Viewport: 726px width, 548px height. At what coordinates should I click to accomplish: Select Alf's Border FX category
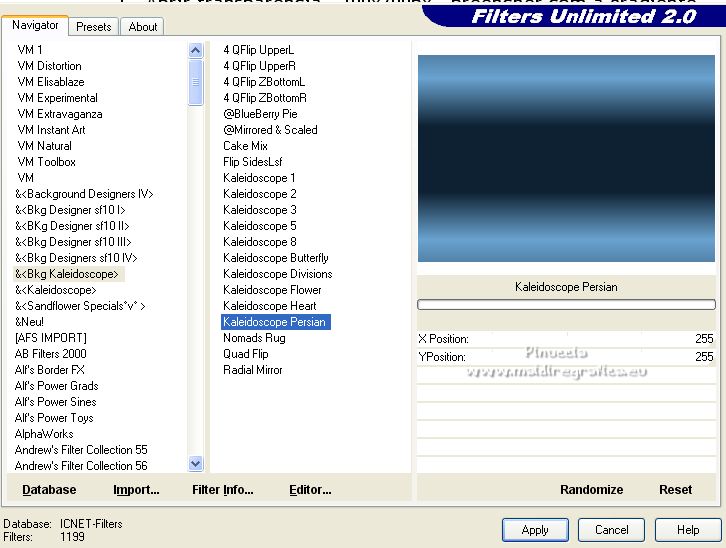pyautogui.click(x=50, y=370)
